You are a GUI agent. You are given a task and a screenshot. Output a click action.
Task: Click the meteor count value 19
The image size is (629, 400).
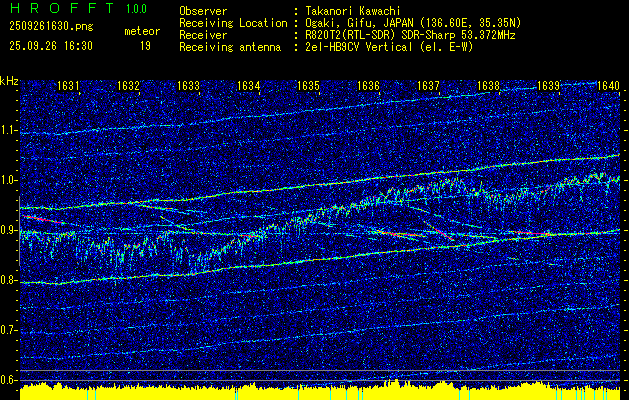(x=145, y=46)
